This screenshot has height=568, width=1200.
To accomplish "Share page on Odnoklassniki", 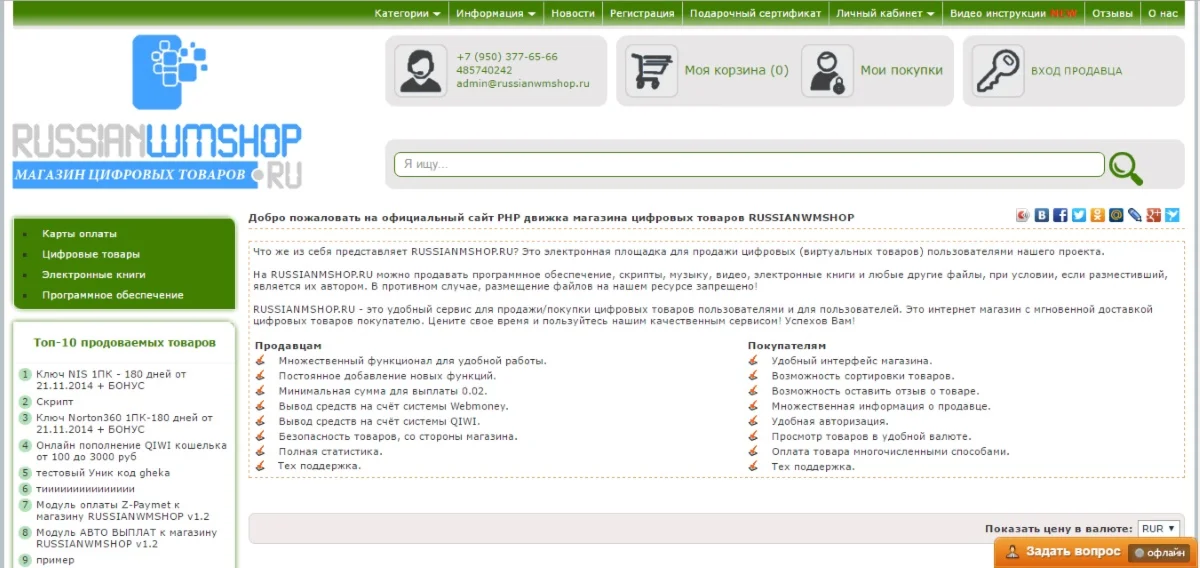I will tap(1098, 215).
